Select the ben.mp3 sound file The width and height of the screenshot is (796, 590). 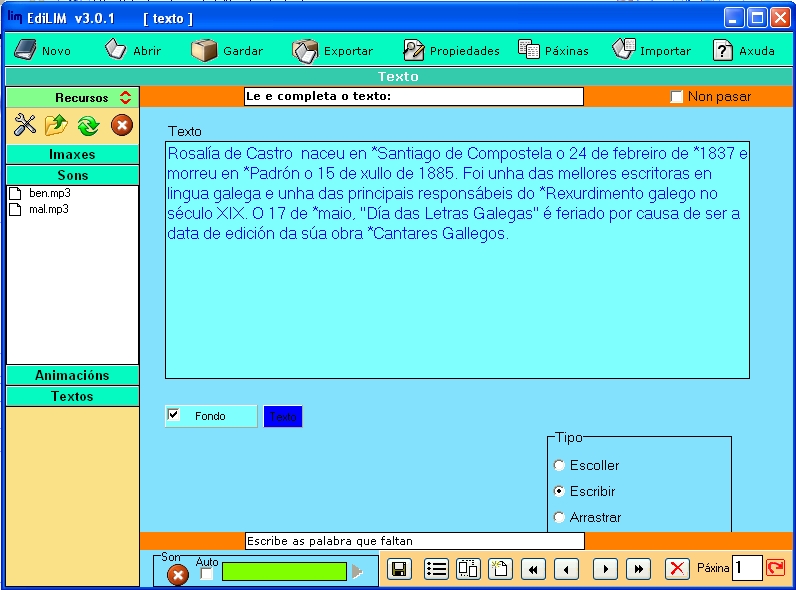[50, 193]
